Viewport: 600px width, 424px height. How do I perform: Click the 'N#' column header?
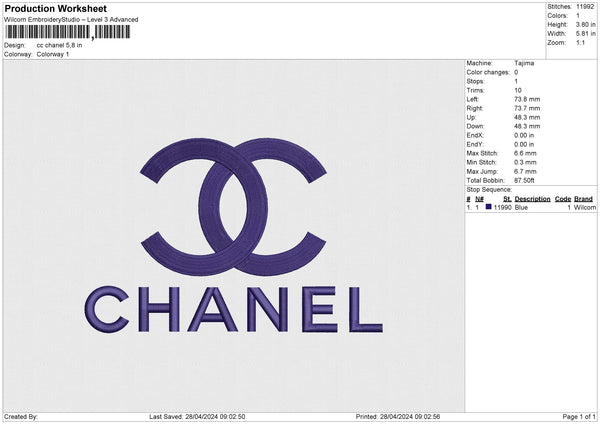[479, 199]
